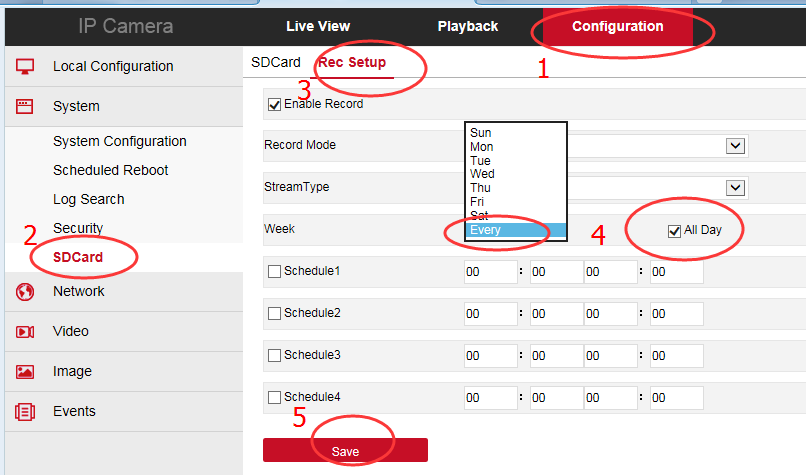This screenshot has width=806, height=475.
Task: Click the Events list icon
Action: pyautogui.click(x=25, y=412)
